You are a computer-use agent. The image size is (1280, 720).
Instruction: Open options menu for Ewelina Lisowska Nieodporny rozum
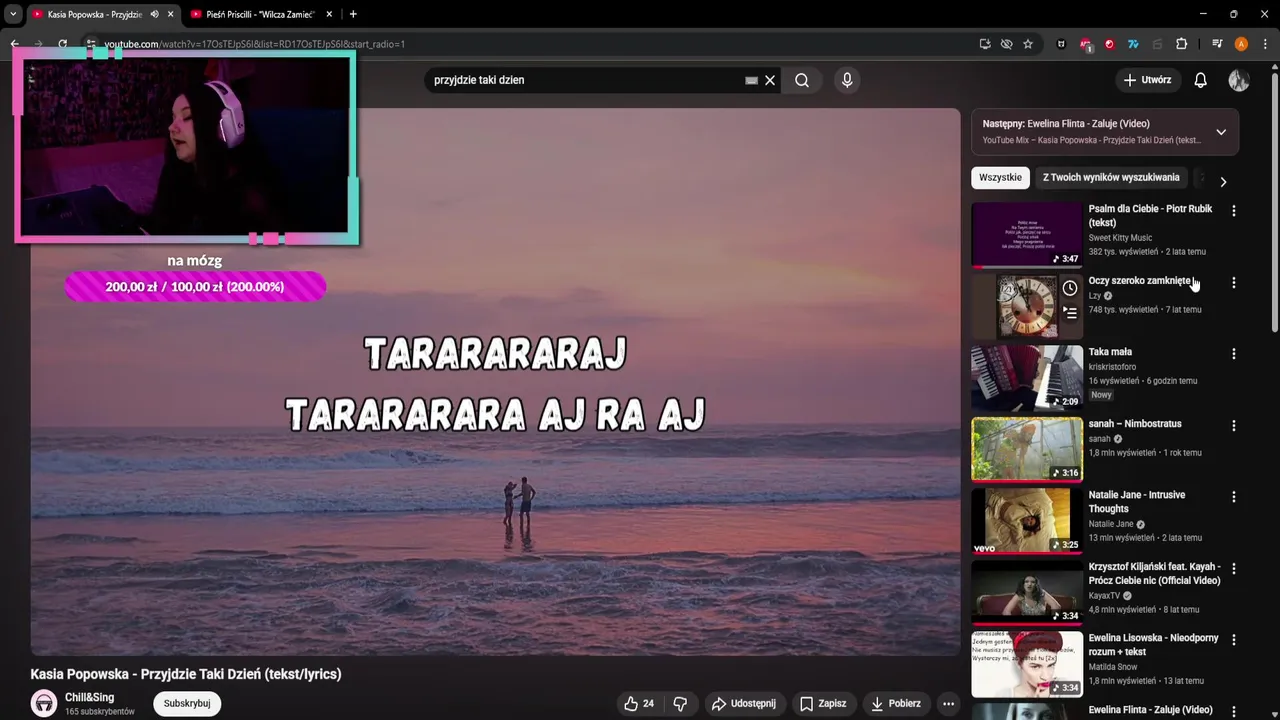point(1233,640)
